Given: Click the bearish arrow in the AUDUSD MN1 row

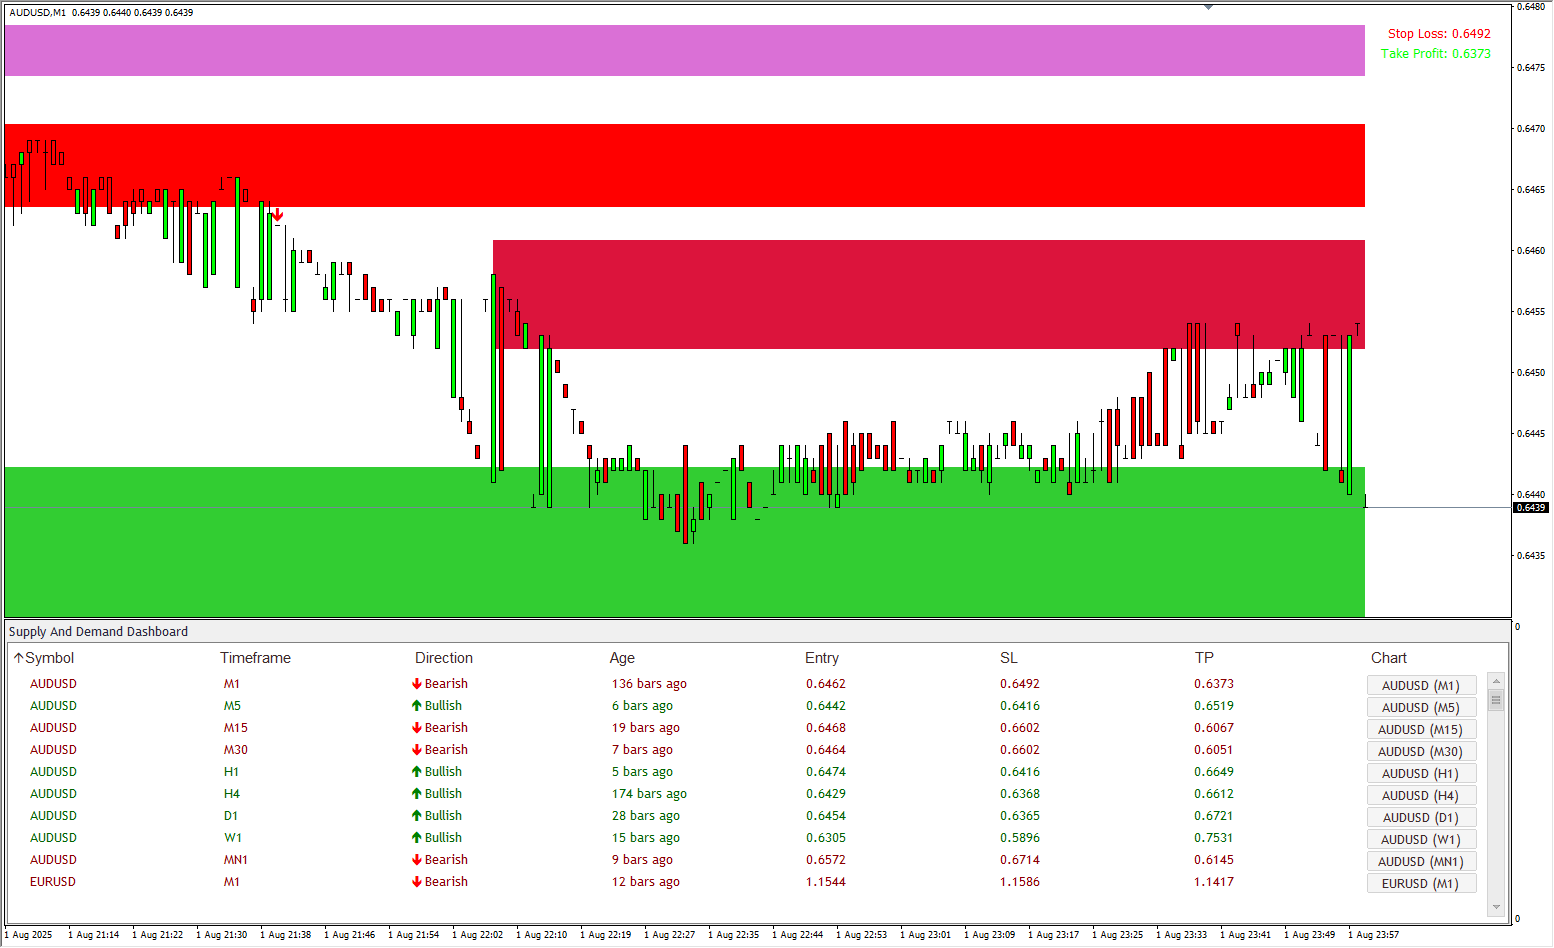Looking at the screenshot, I should pos(417,860).
